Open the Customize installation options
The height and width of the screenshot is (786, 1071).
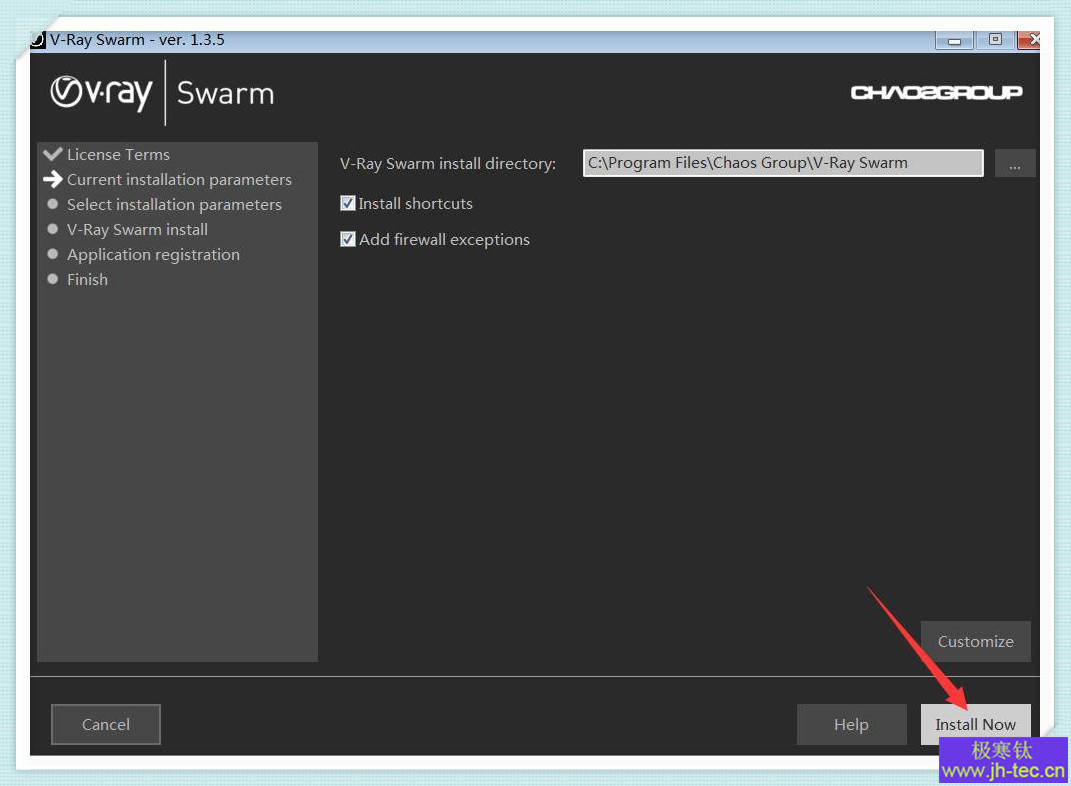point(975,641)
